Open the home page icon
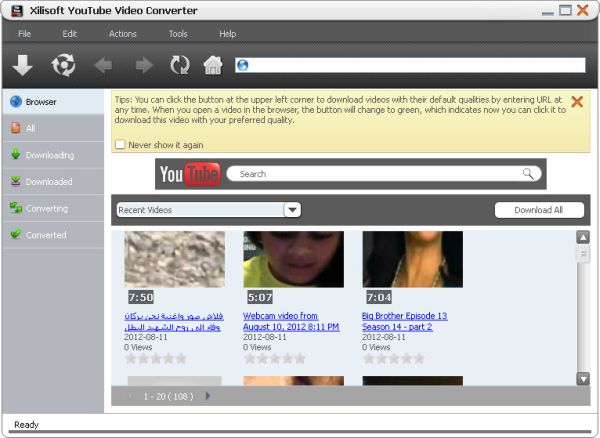 212,66
